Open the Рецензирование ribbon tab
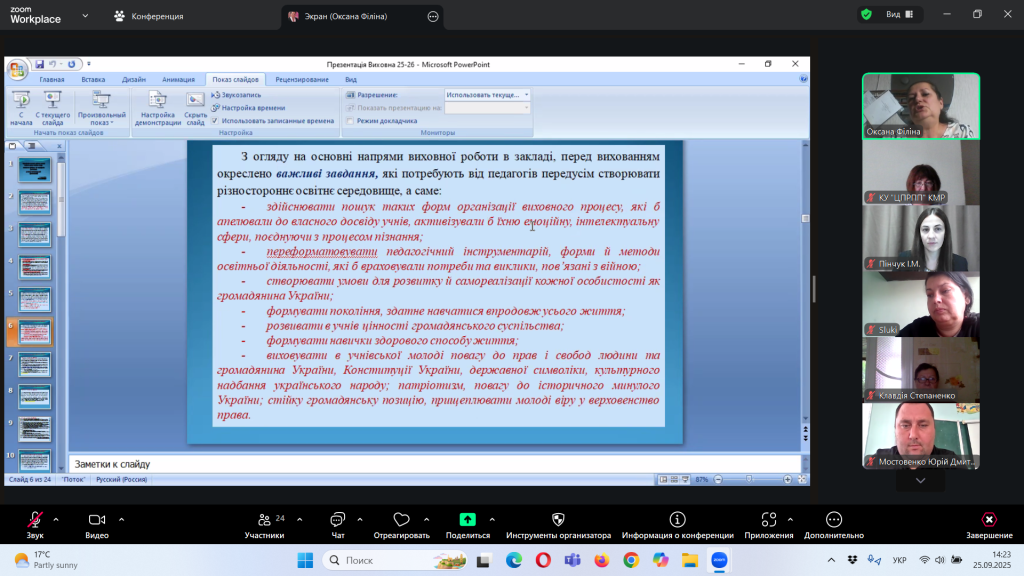The width and height of the screenshot is (1024, 576). click(301, 79)
